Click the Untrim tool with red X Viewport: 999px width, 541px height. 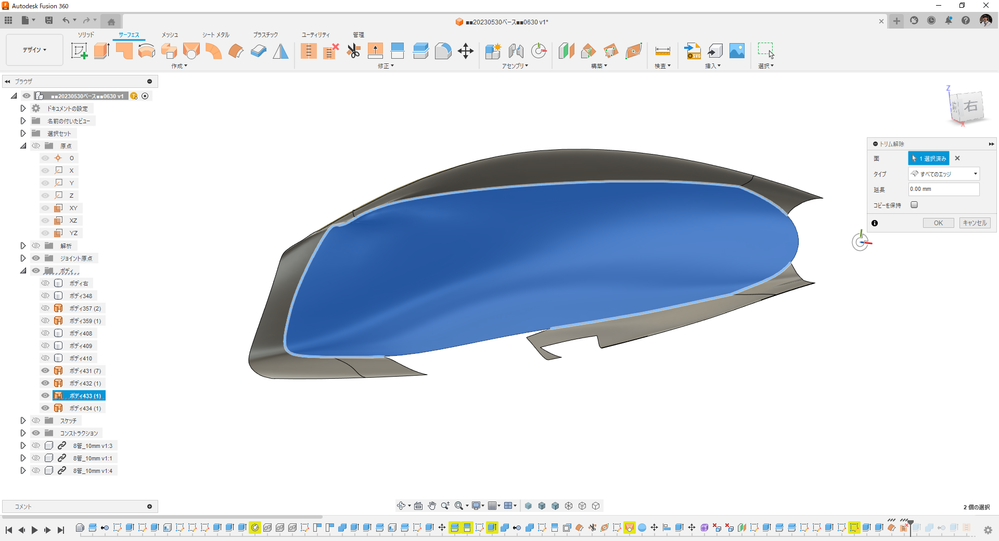[x=331, y=51]
